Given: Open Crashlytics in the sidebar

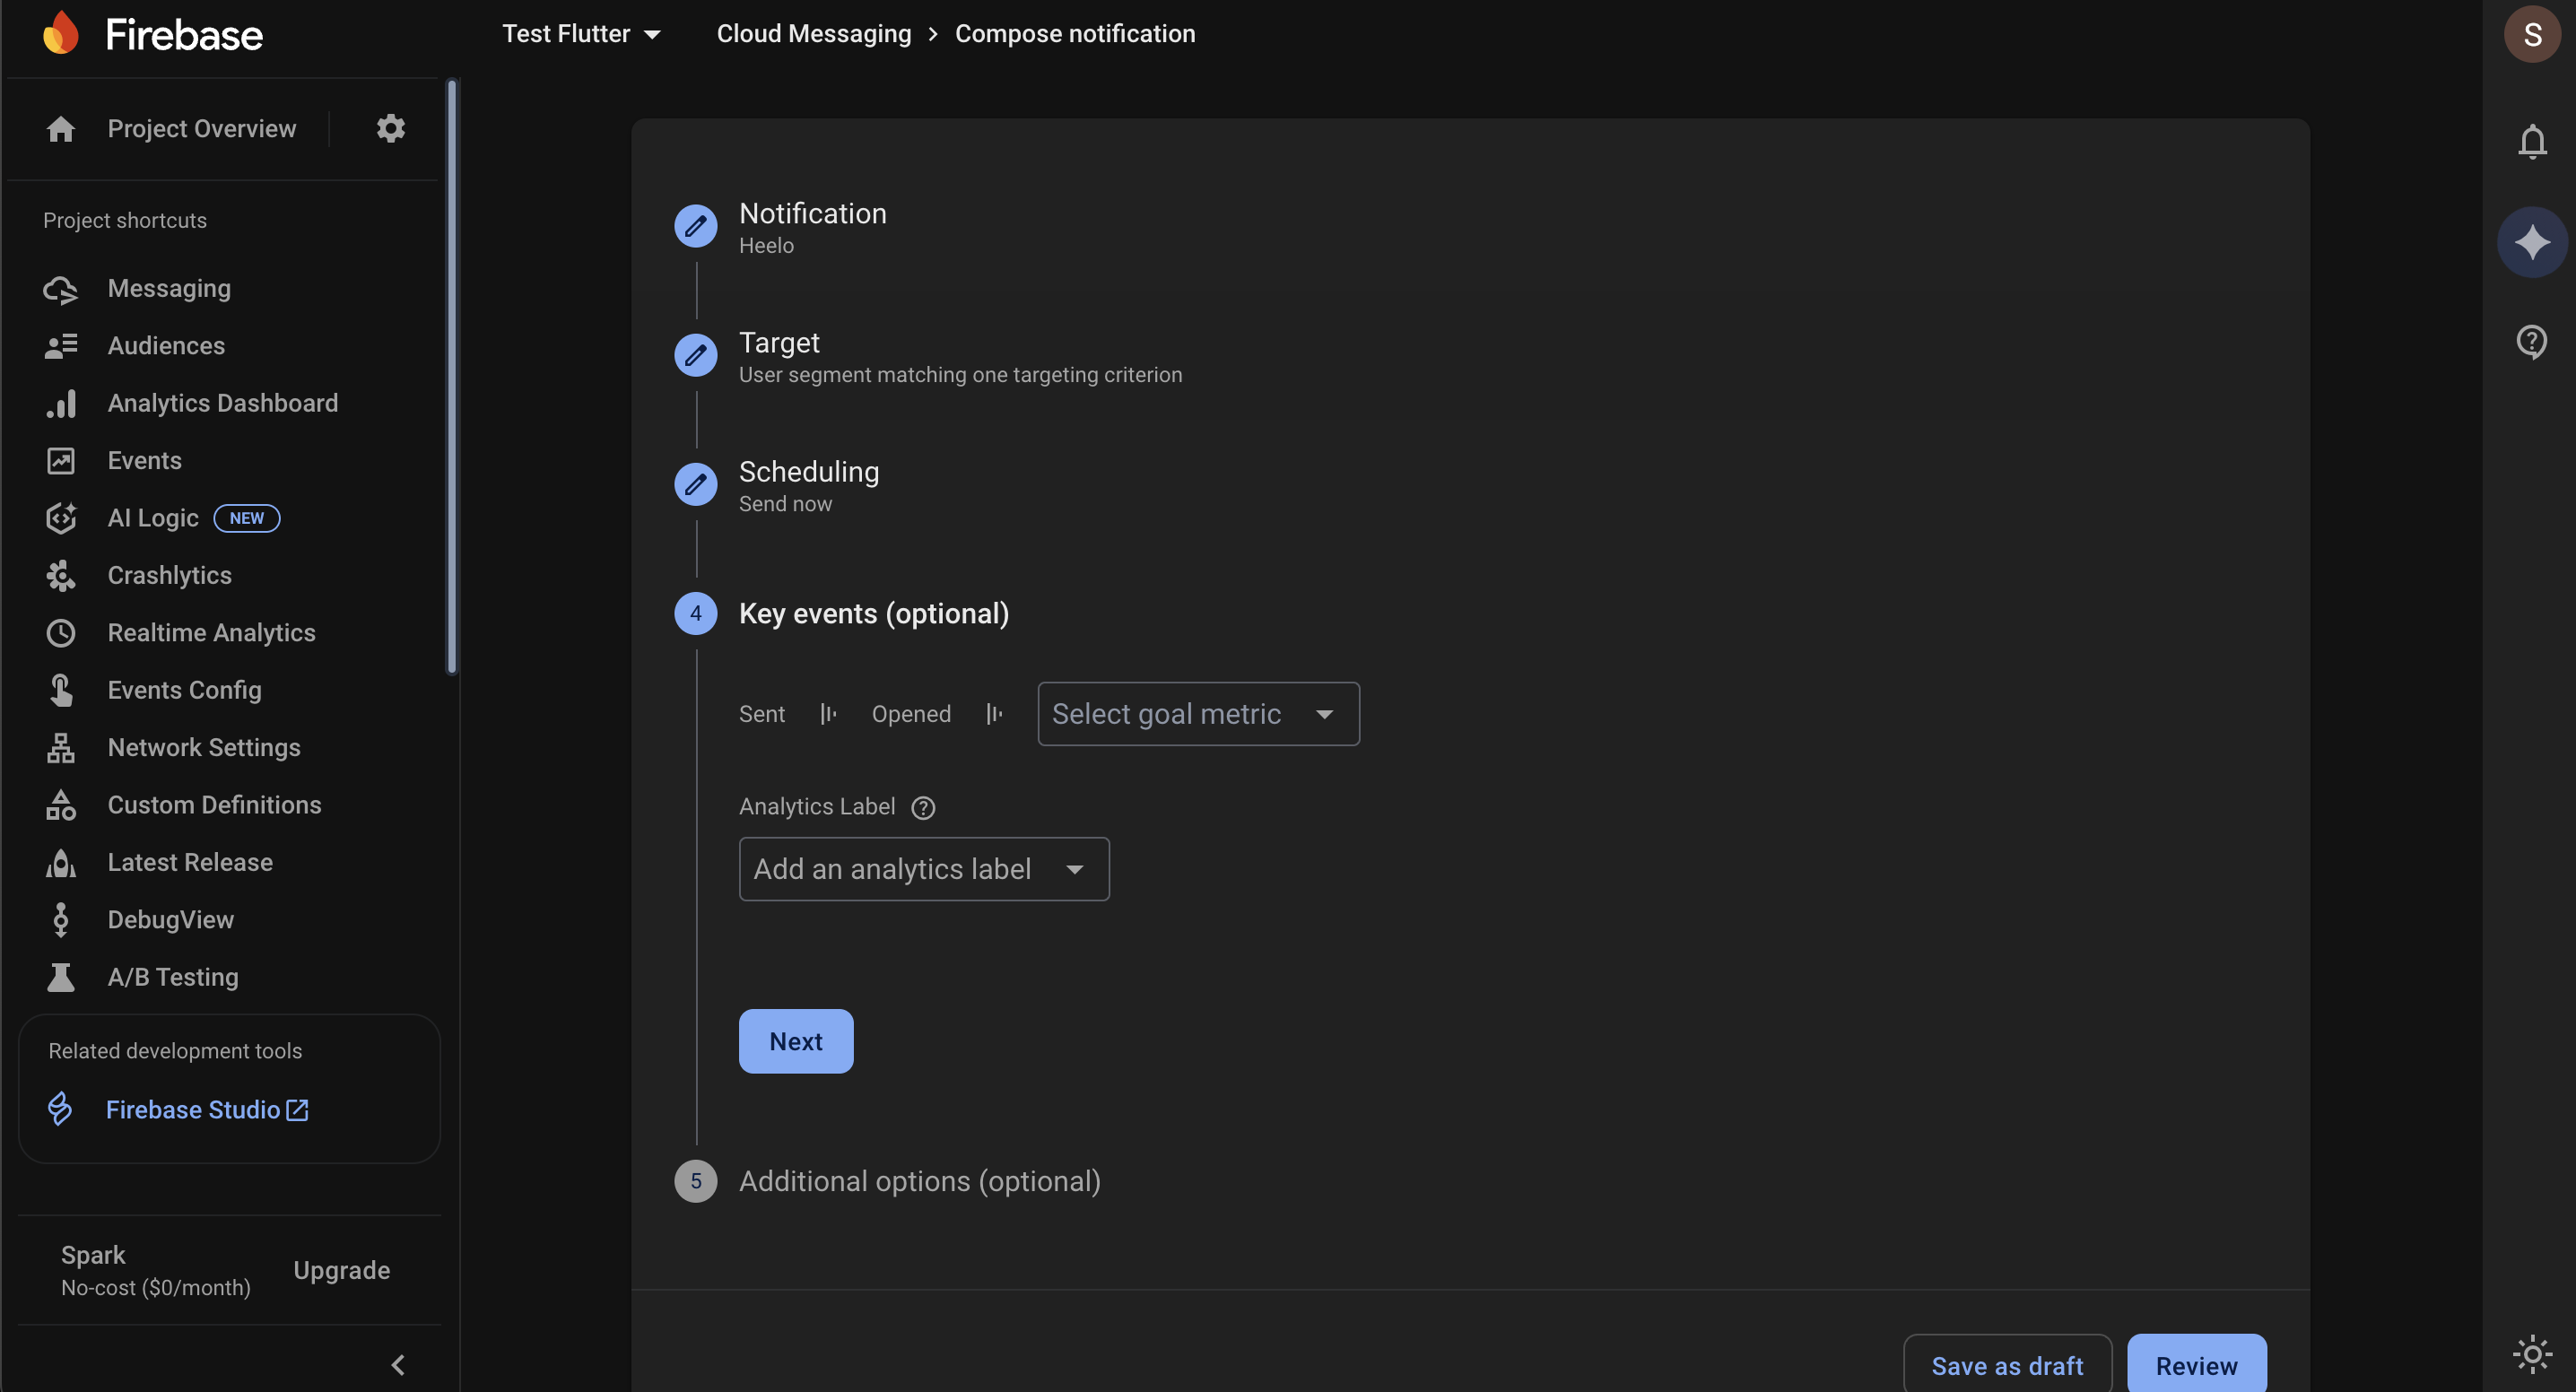Looking at the screenshot, I should point(169,575).
